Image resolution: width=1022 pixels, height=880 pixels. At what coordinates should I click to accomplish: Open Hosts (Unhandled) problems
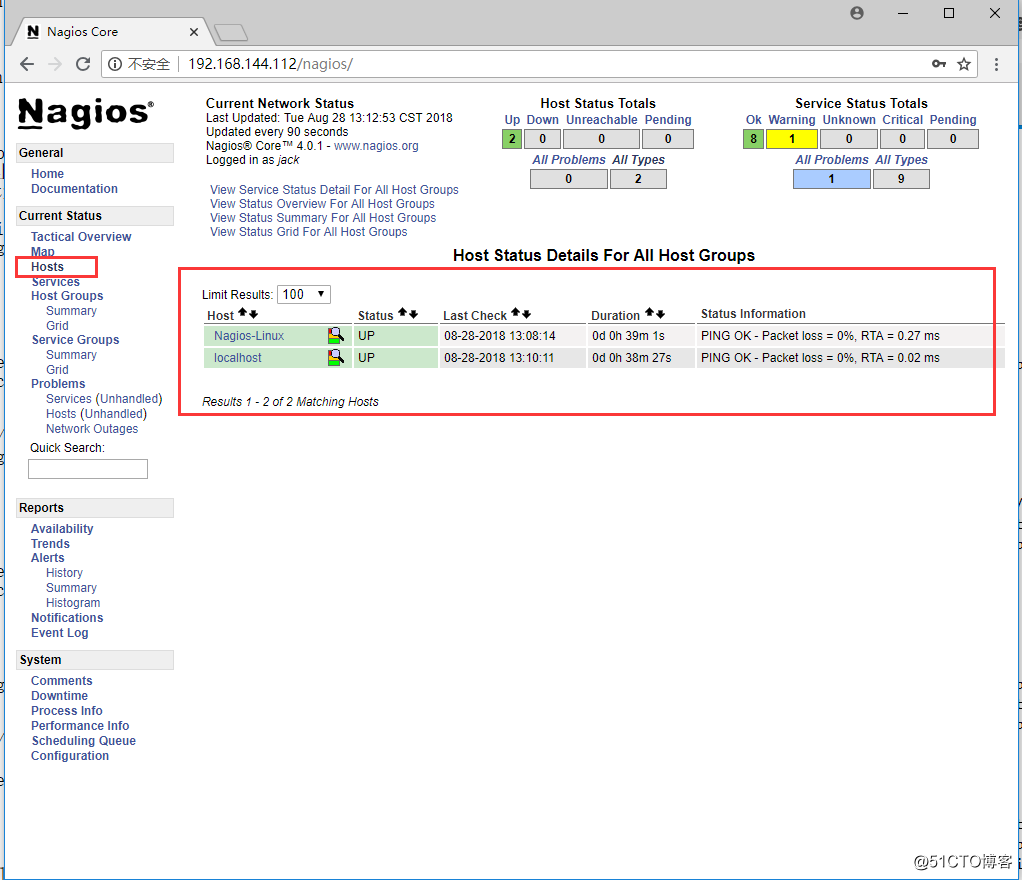tap(96, 414)
